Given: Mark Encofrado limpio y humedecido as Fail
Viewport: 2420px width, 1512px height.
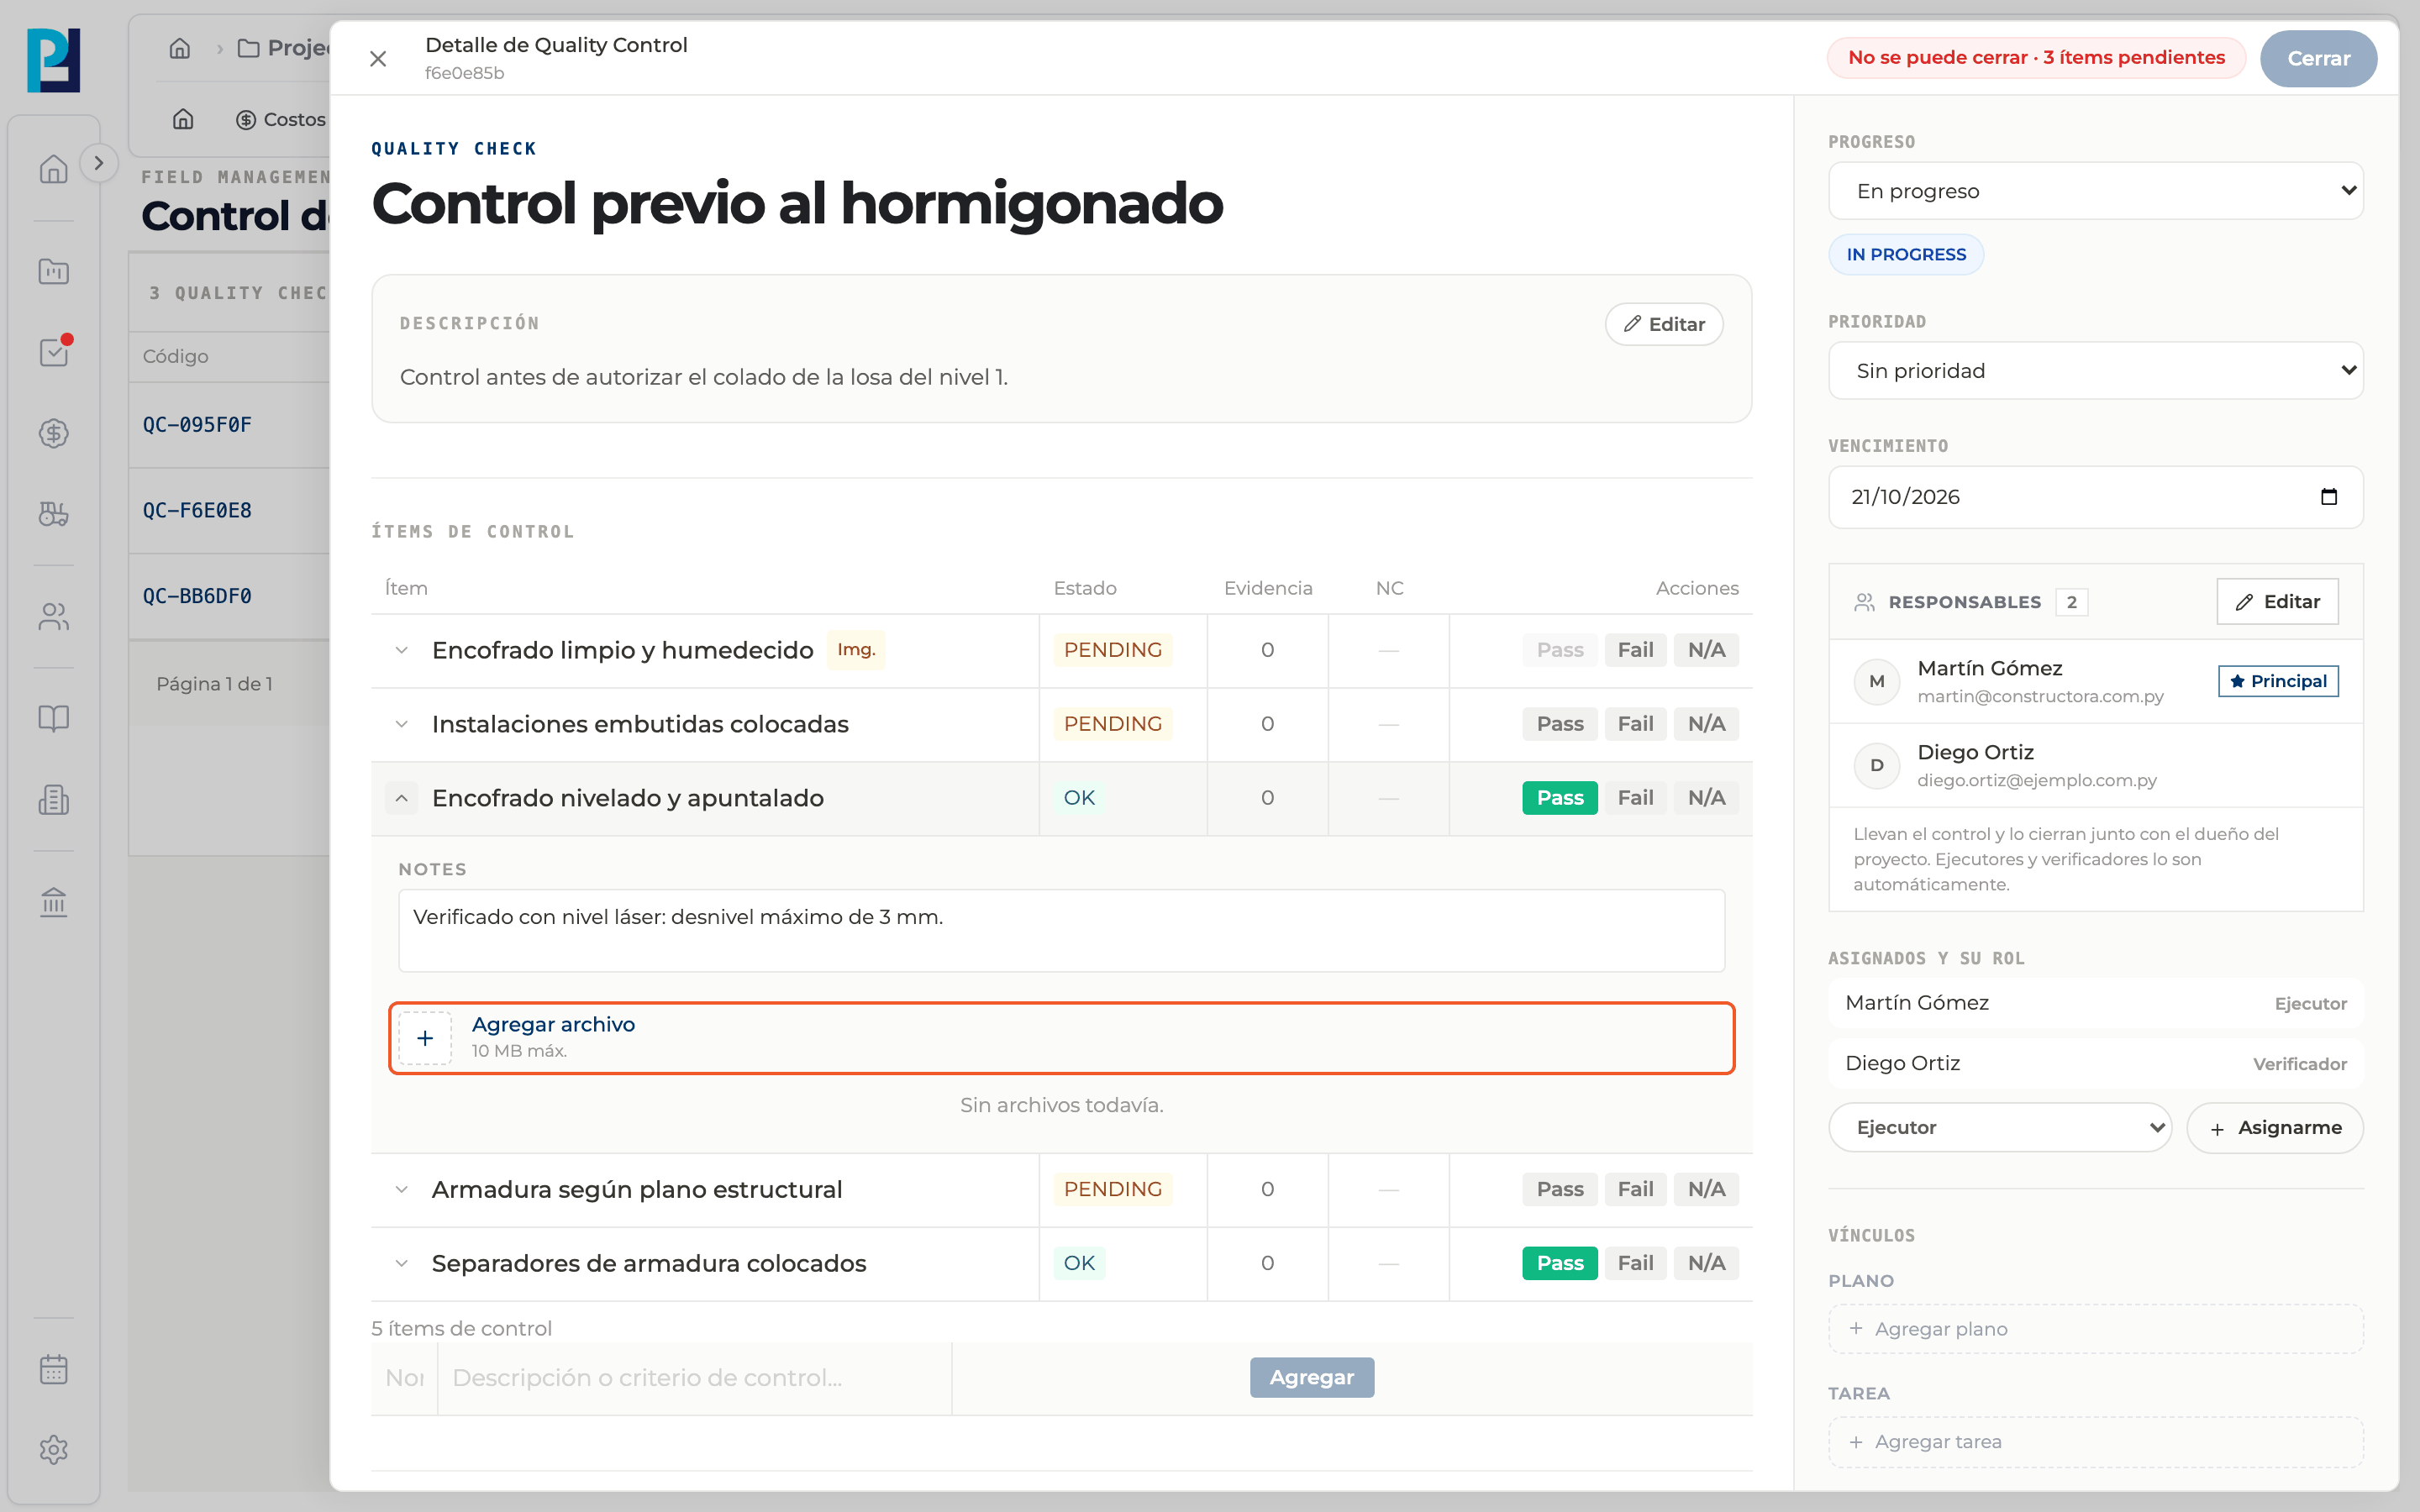Looking at the screenshot, I should coord(1635,650).
